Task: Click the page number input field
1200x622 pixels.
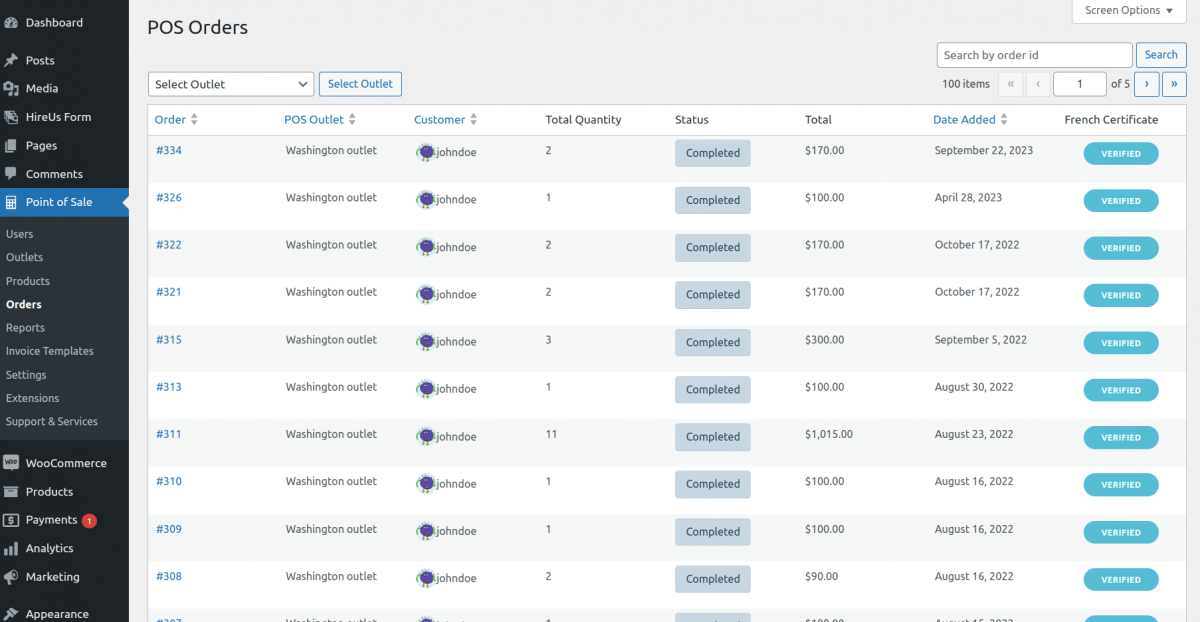Action: pos(1080,84)
